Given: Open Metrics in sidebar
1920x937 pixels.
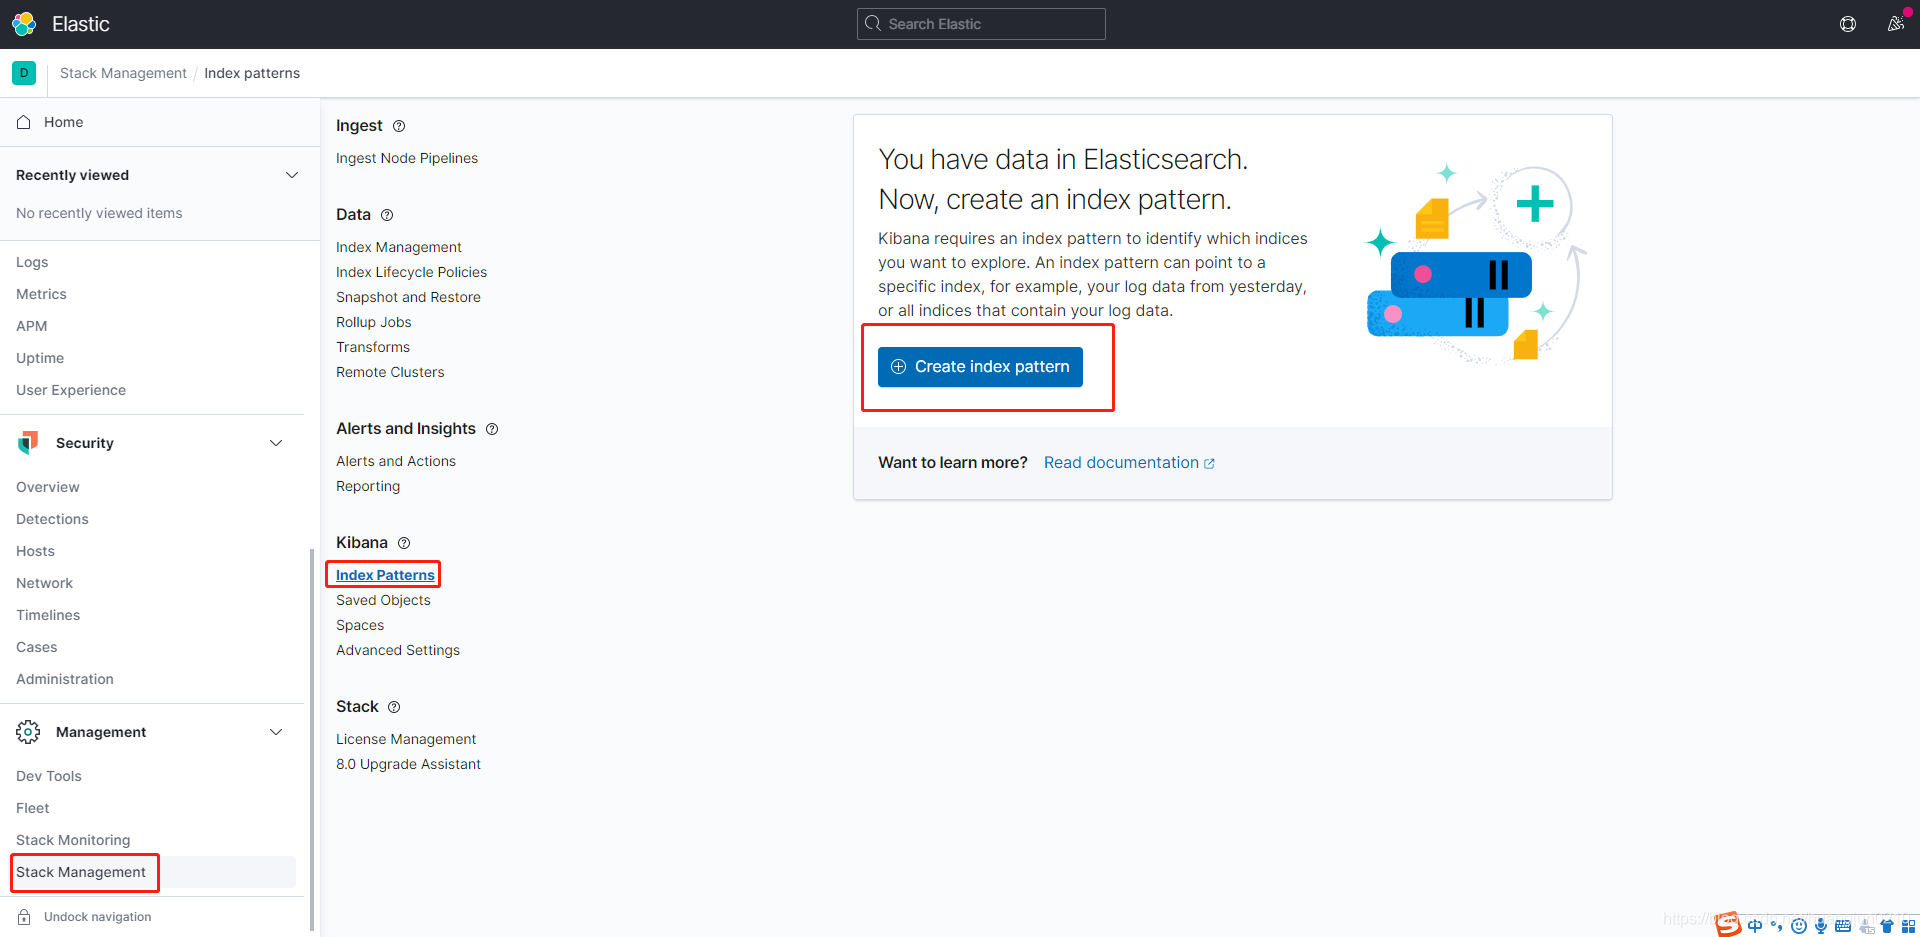Looking at the screenshot, I should (x=41, y=294).
